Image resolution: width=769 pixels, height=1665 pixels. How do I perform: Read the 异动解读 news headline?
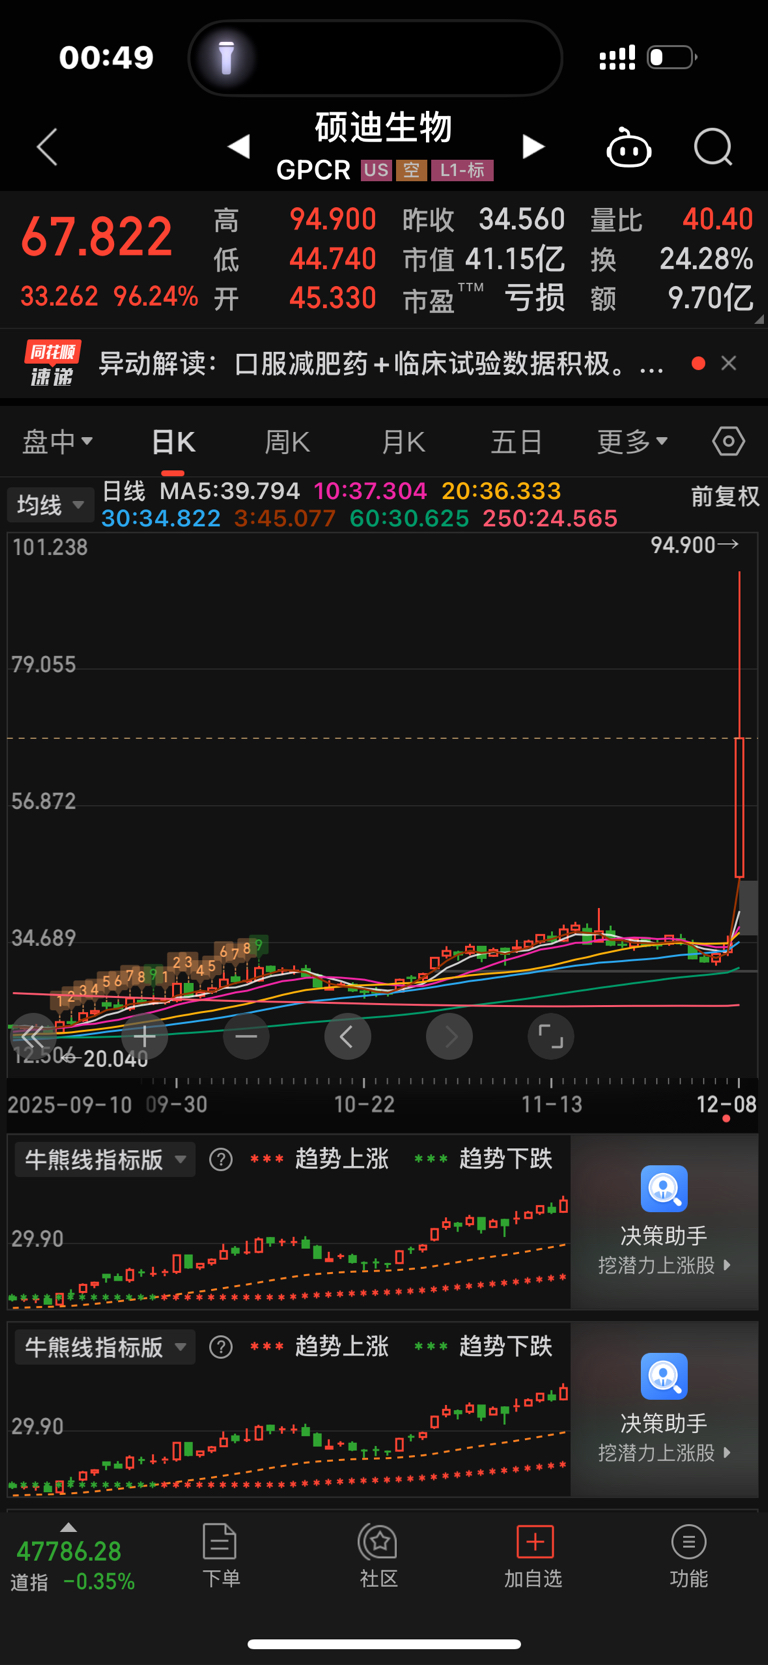(x=381, y=363)
